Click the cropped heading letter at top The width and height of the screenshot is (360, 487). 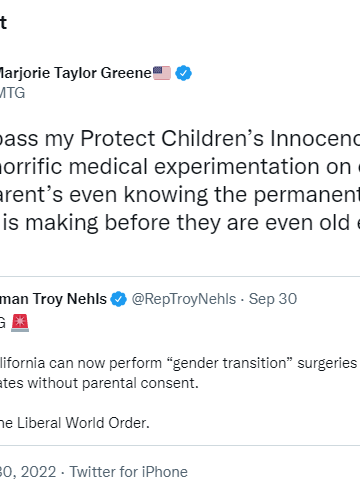[3, 23]
